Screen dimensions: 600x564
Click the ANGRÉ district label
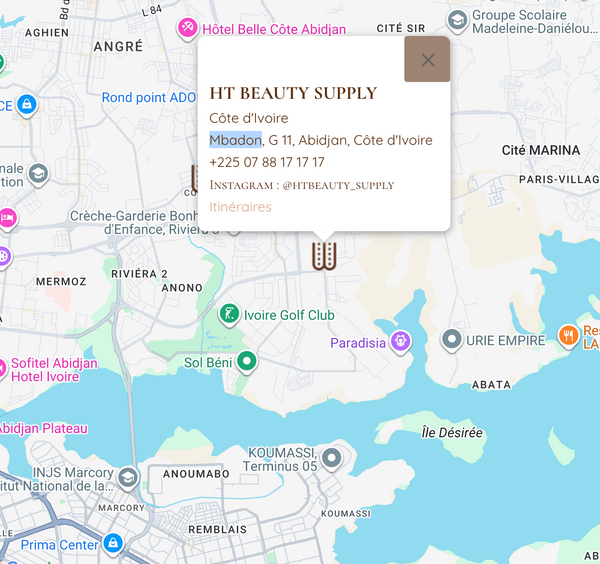118,46
